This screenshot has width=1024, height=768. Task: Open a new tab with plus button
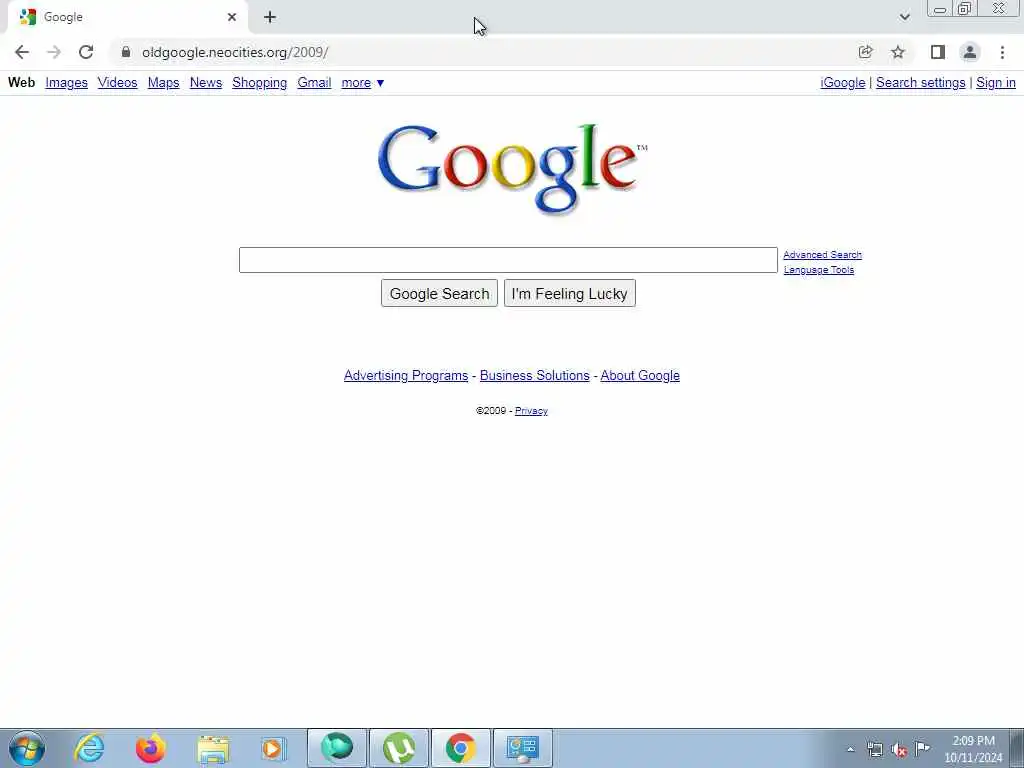point(270,17)
